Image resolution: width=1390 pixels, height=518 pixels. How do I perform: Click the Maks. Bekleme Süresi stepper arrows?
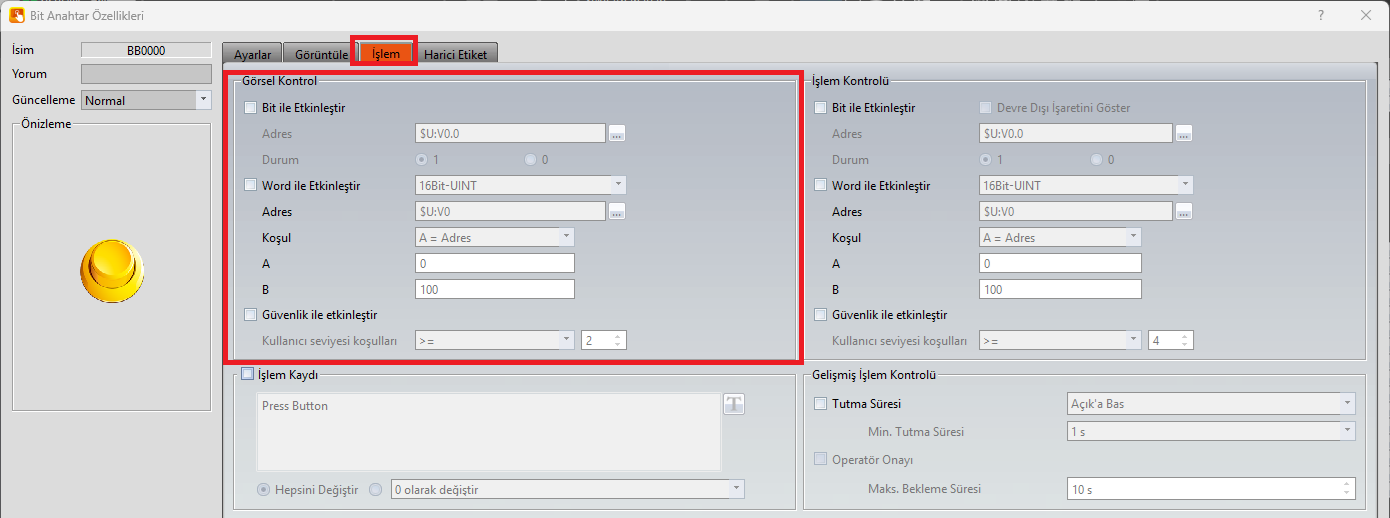tap(1348, 489)
